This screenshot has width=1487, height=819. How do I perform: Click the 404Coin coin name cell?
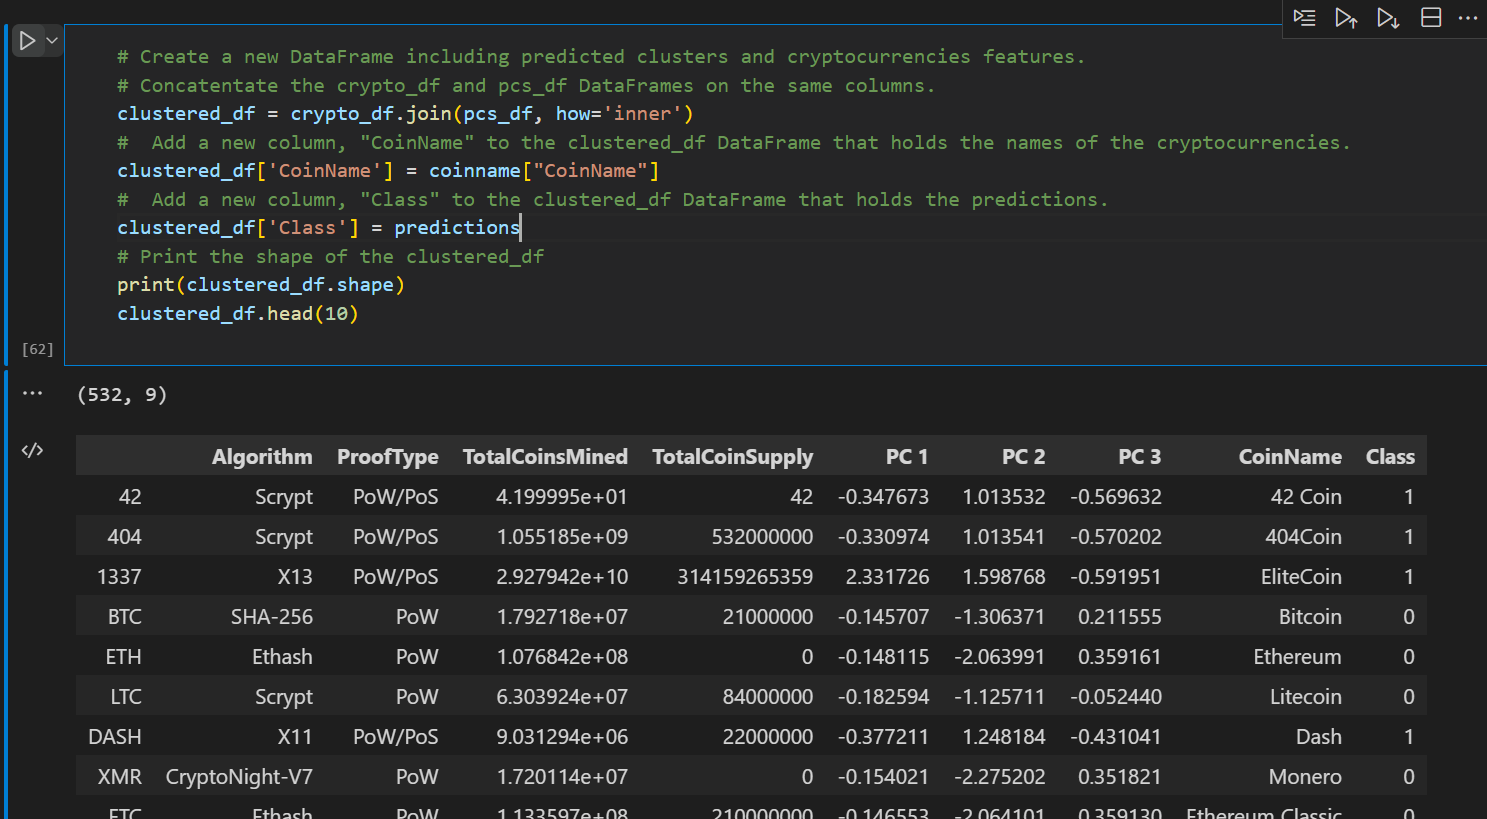click(1303, 537)
